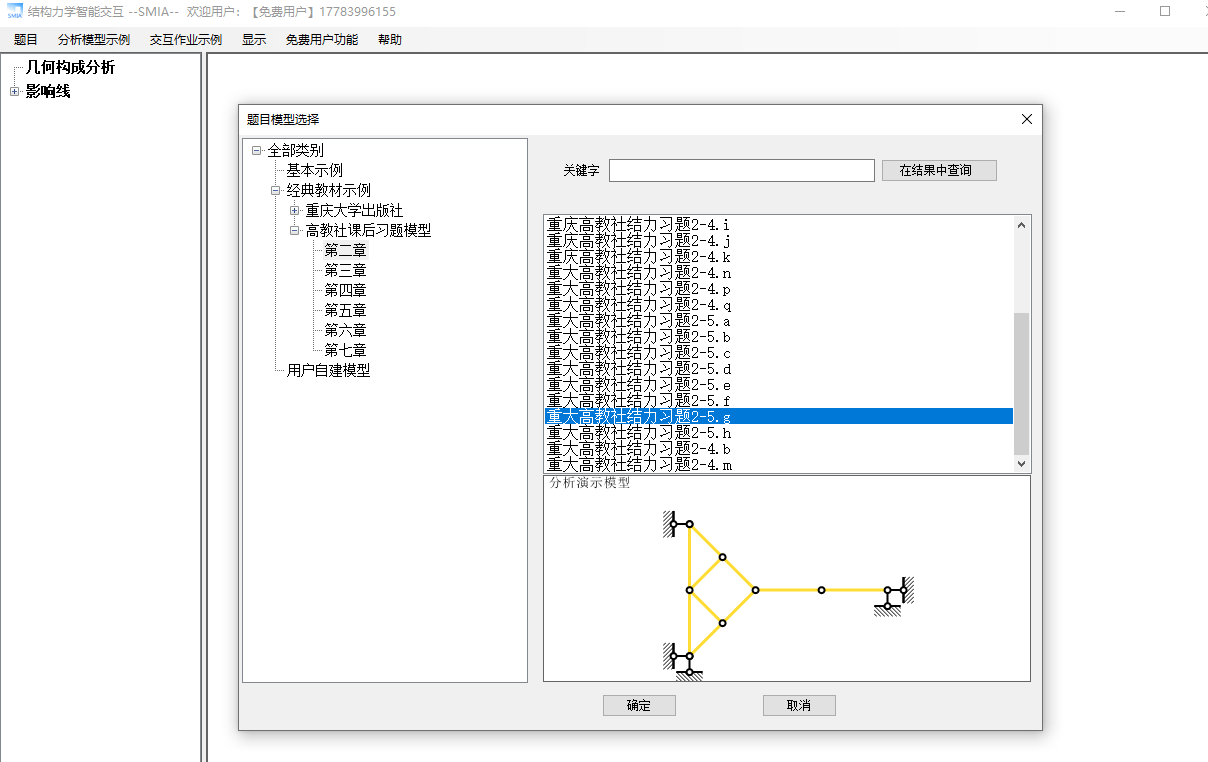
Task: Select chapter 第二章
Action: point(345,250)
